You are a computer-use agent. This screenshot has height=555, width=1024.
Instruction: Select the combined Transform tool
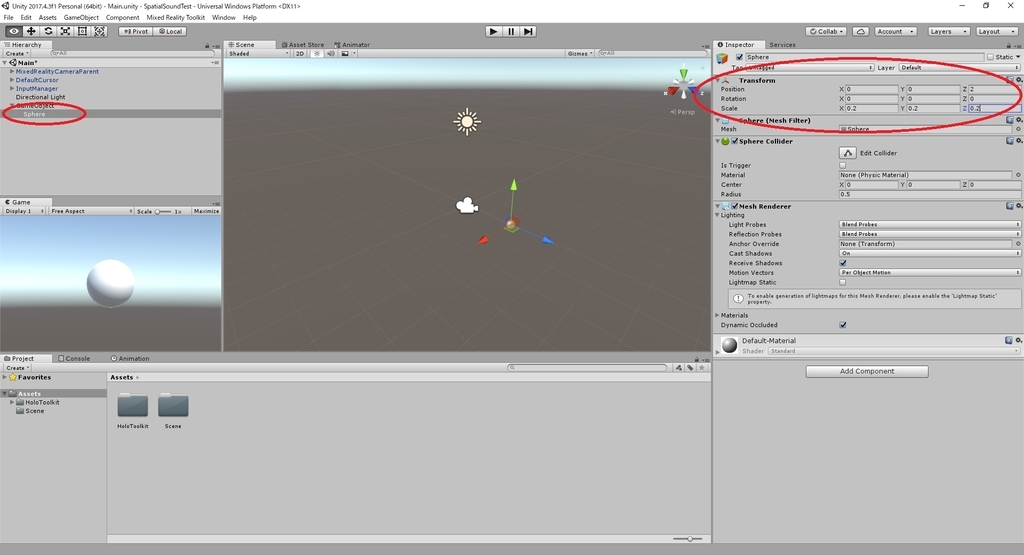click(99, 31)
